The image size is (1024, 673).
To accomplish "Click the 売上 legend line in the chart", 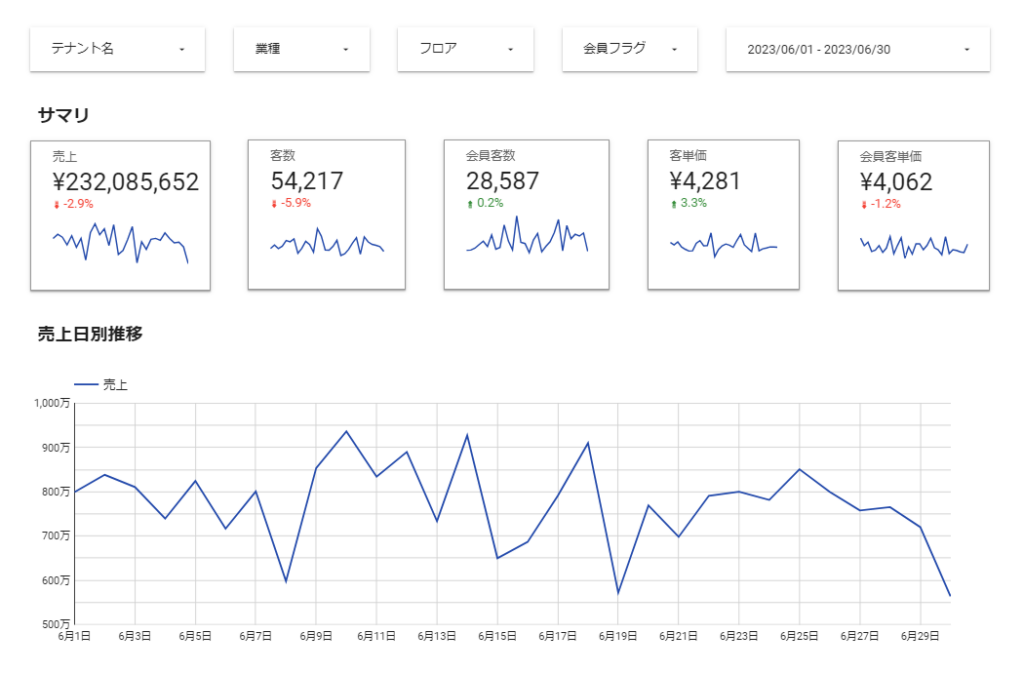I will point(87,384).
